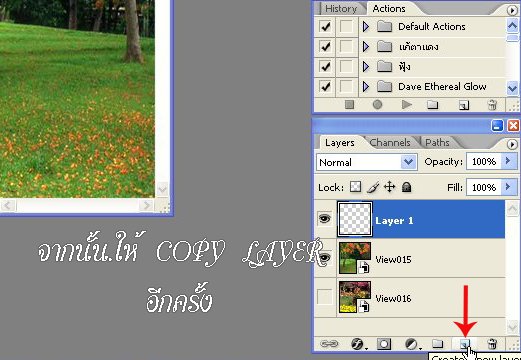Click the Begin recording circle in Actions
Screen dimensions: 521x360
(377, 105)
